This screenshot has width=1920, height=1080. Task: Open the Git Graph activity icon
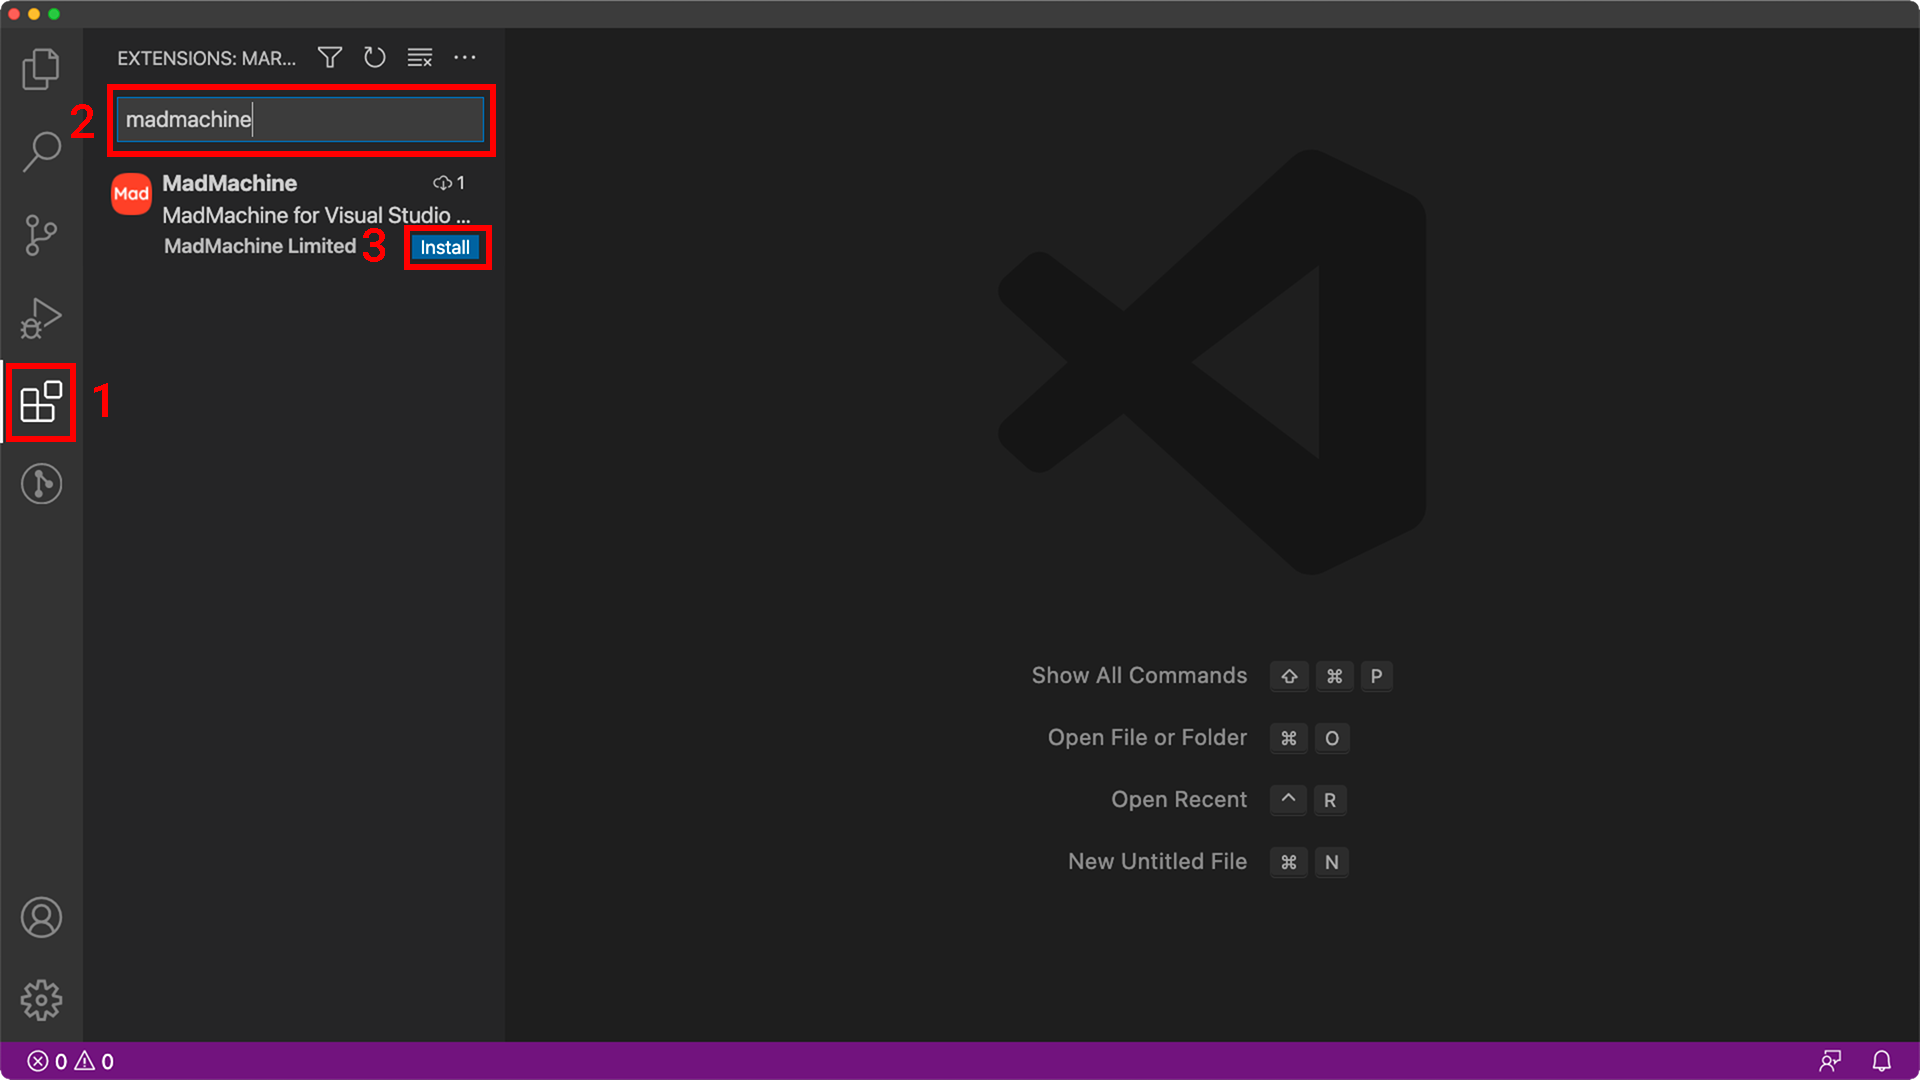(41, 484)
